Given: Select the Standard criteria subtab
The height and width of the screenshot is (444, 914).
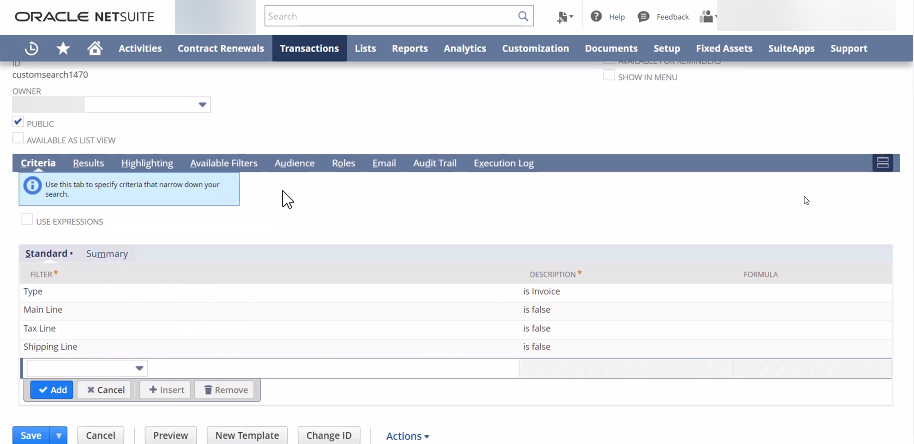Looking at the screenshot, I should tap(47, 253).
